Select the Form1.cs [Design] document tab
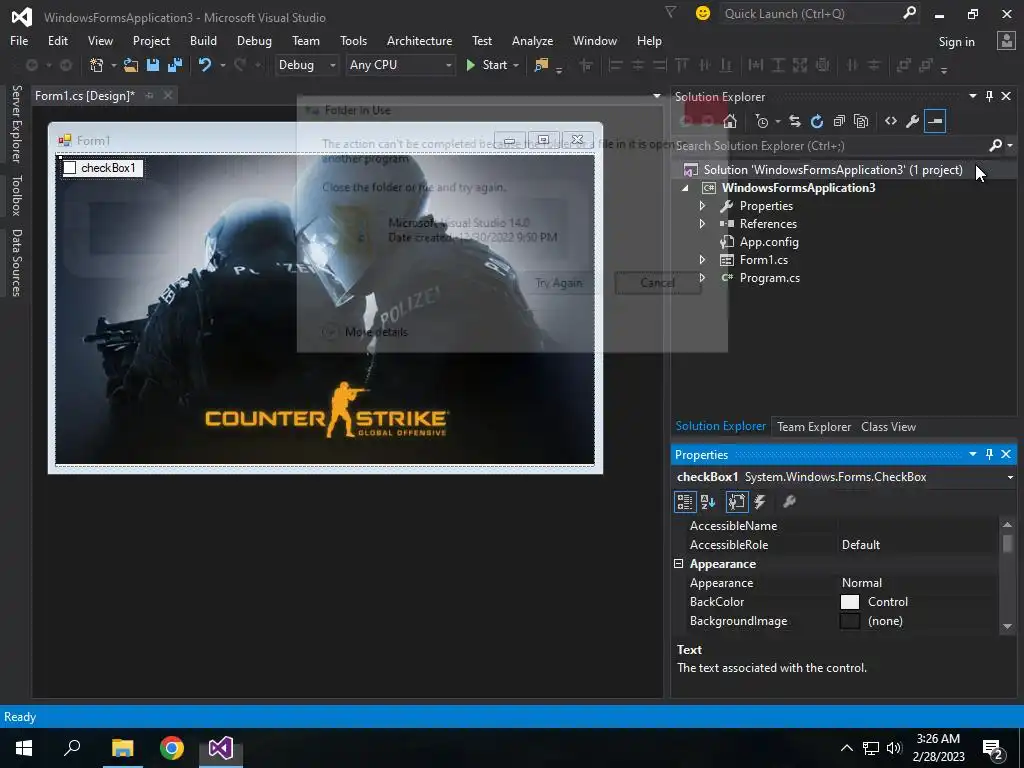The height and width of the screenshot is (768, 1024). 84,96
